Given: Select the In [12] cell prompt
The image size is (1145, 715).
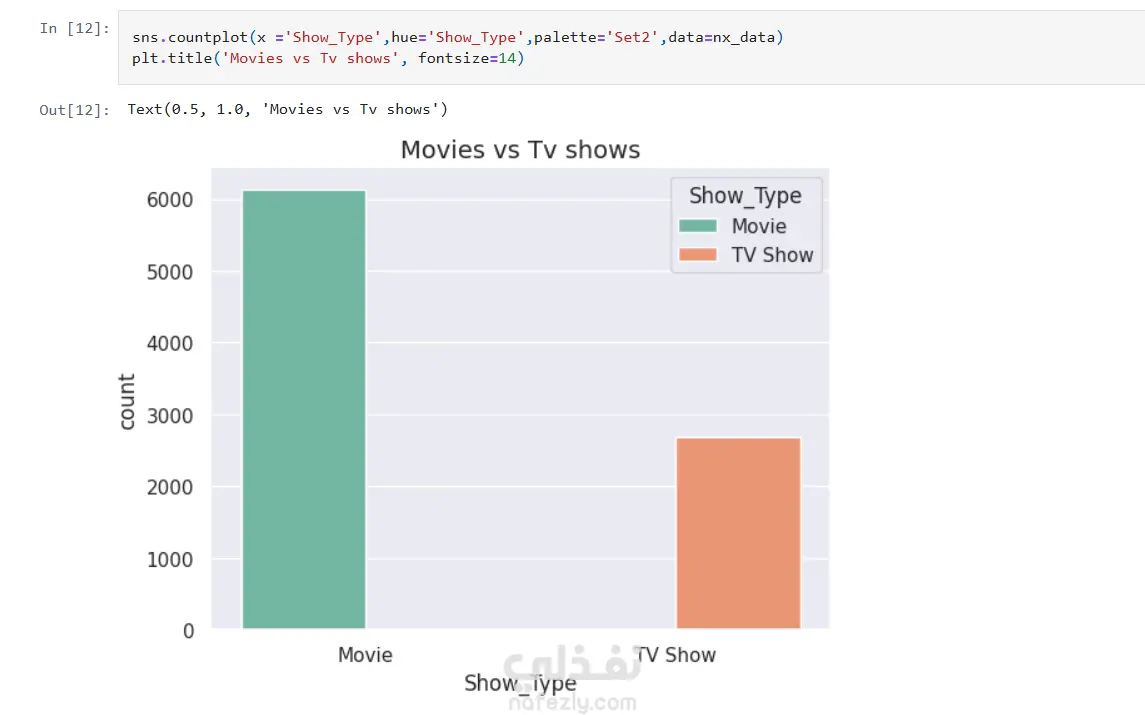Looking at the screenshot, I should click(74, 28).
